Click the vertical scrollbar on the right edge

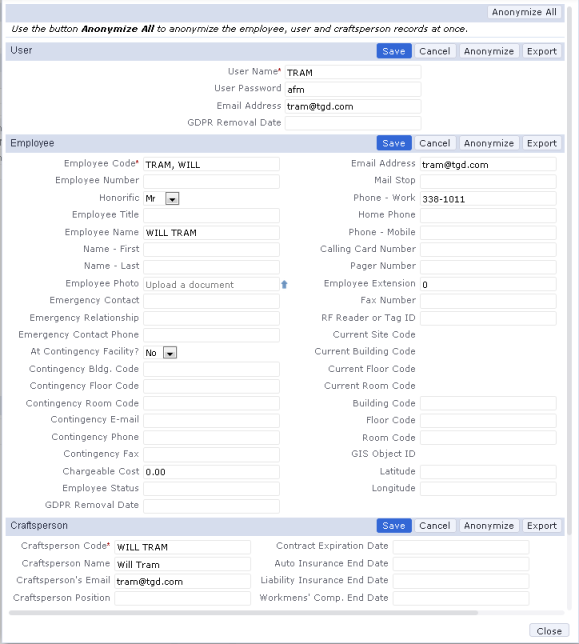pyautogui.click(x=569, y=164)
